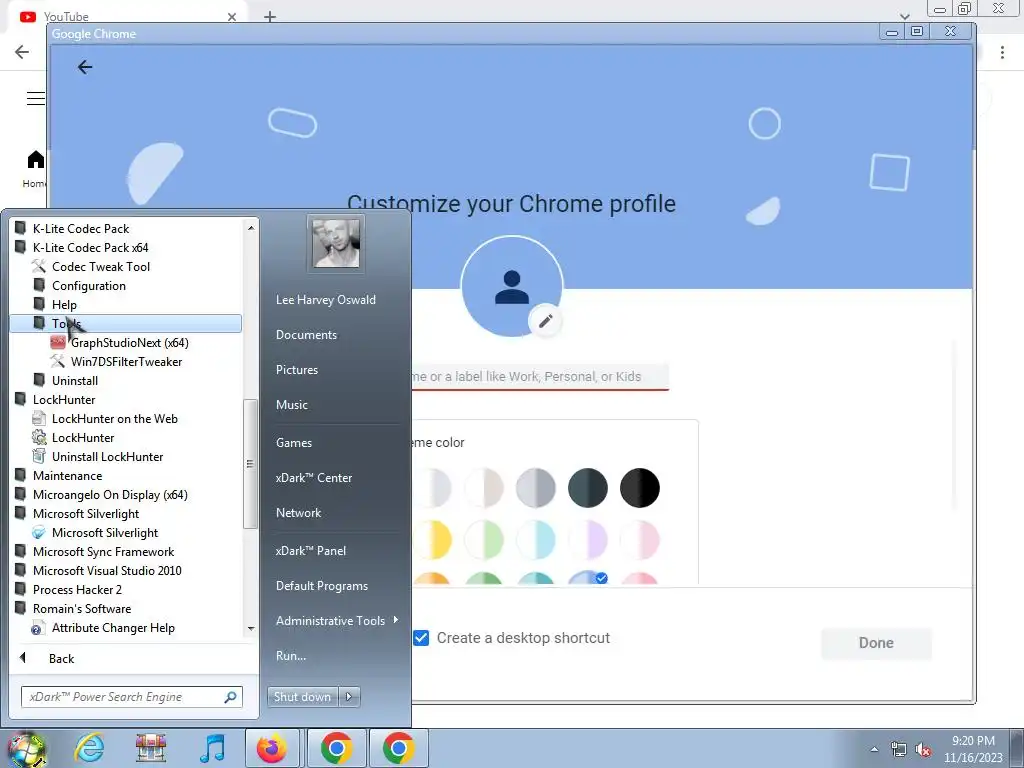The image size is (1024, 768).
Task: Open the Shut down options arrow
Action: pos(349,697)
